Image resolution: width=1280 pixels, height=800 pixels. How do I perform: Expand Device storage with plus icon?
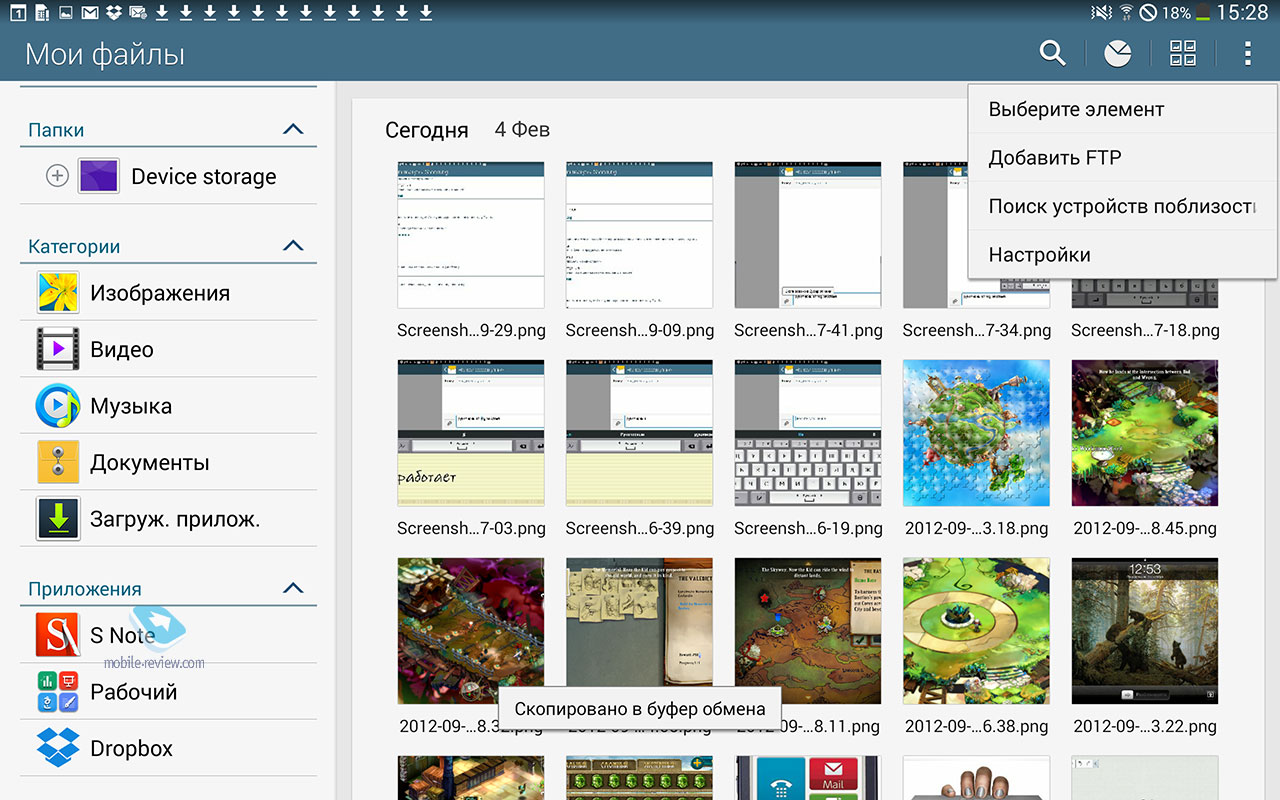click(x=58, y=176)
